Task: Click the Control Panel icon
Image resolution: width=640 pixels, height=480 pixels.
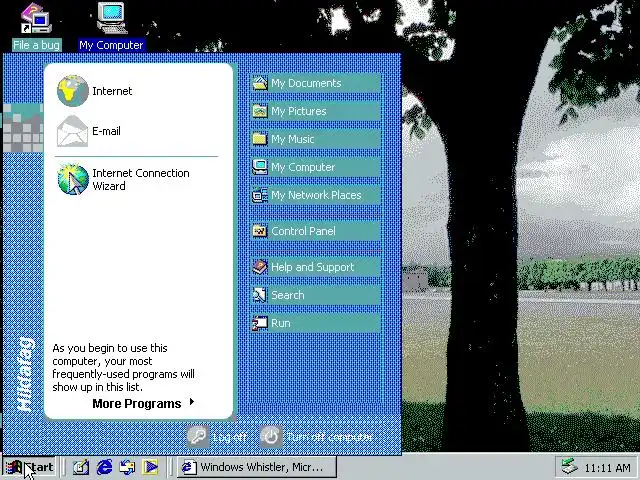Action: click(260, 231)
